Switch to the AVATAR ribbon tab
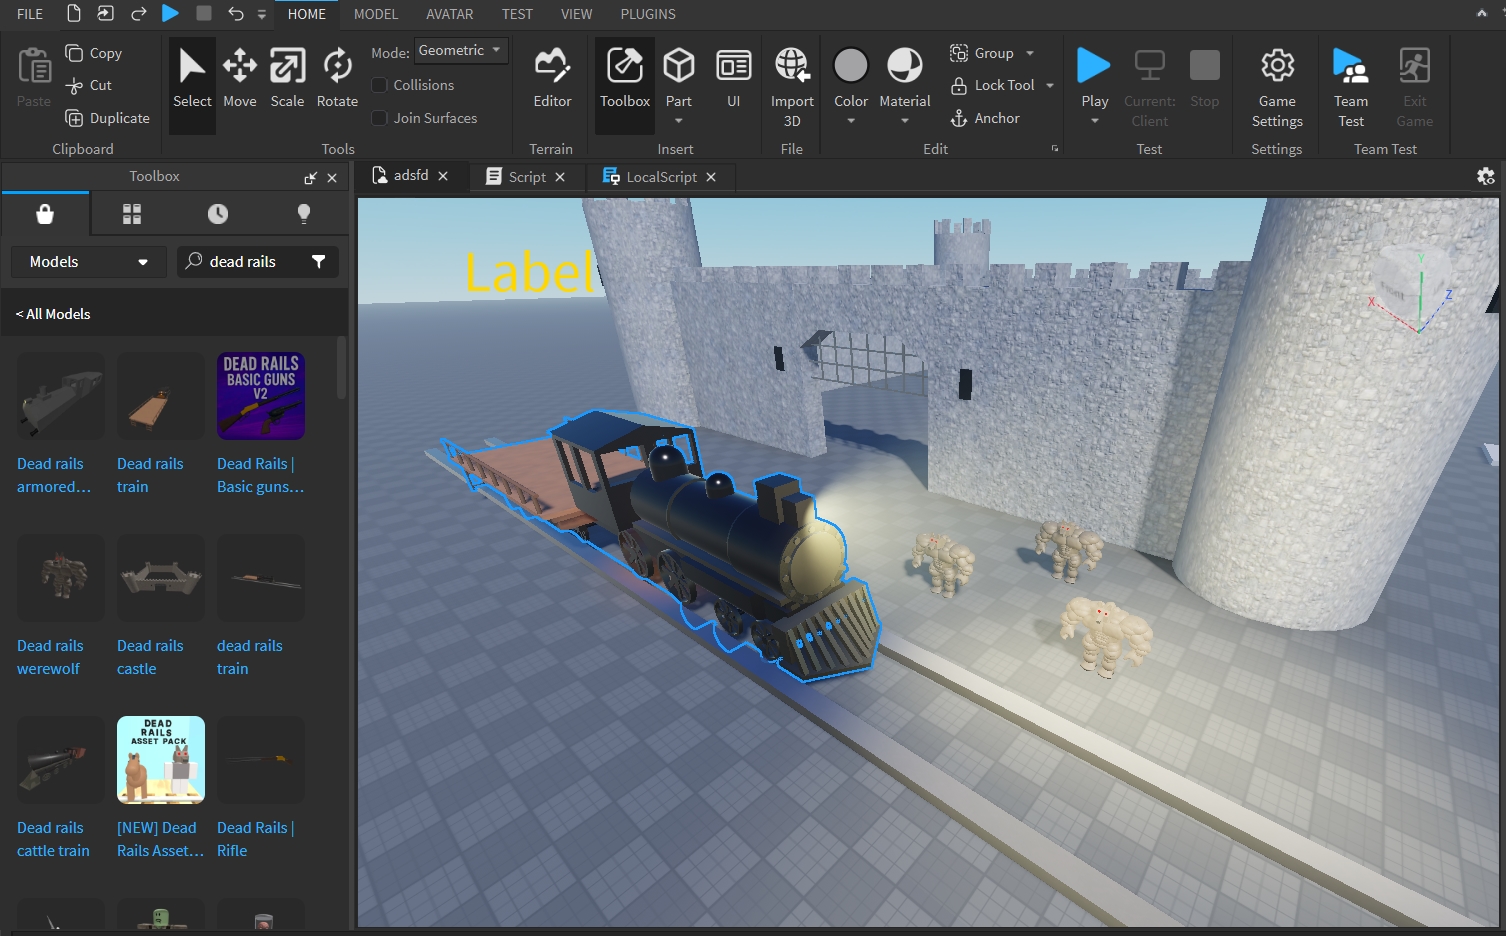1506x936 pixels. [450, 14]
